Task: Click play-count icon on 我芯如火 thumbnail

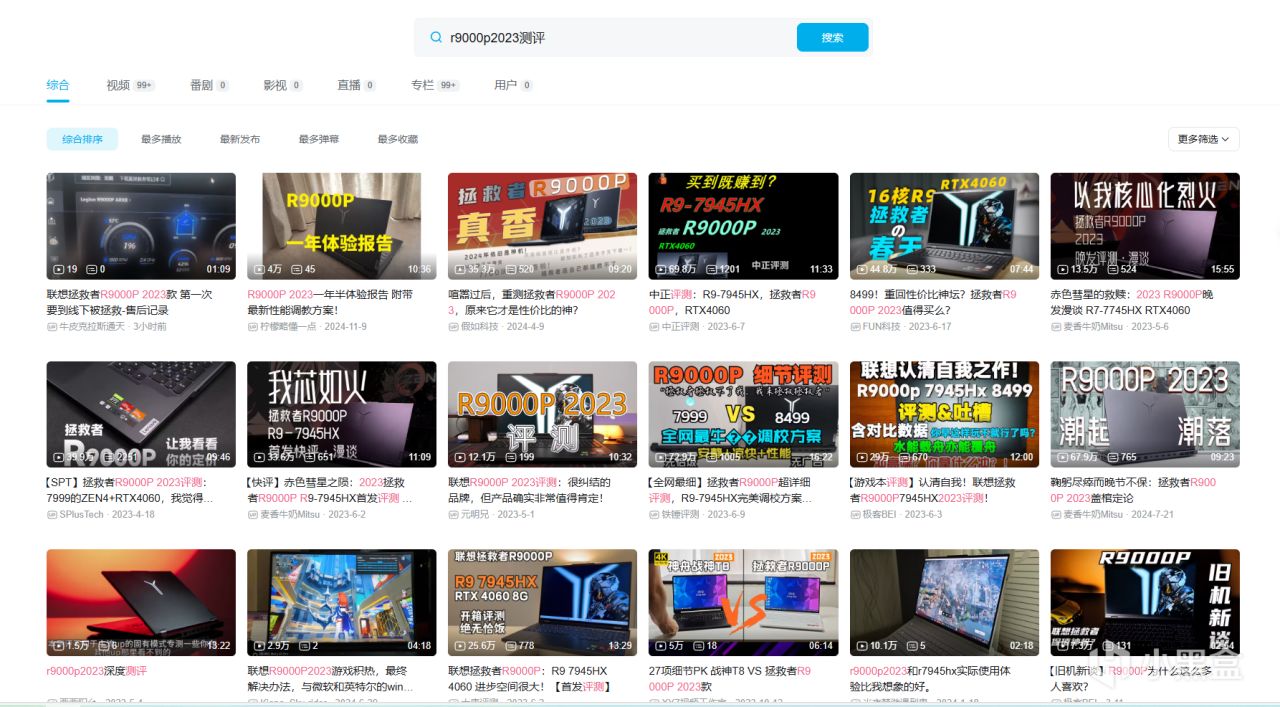Action: point(260,457)
